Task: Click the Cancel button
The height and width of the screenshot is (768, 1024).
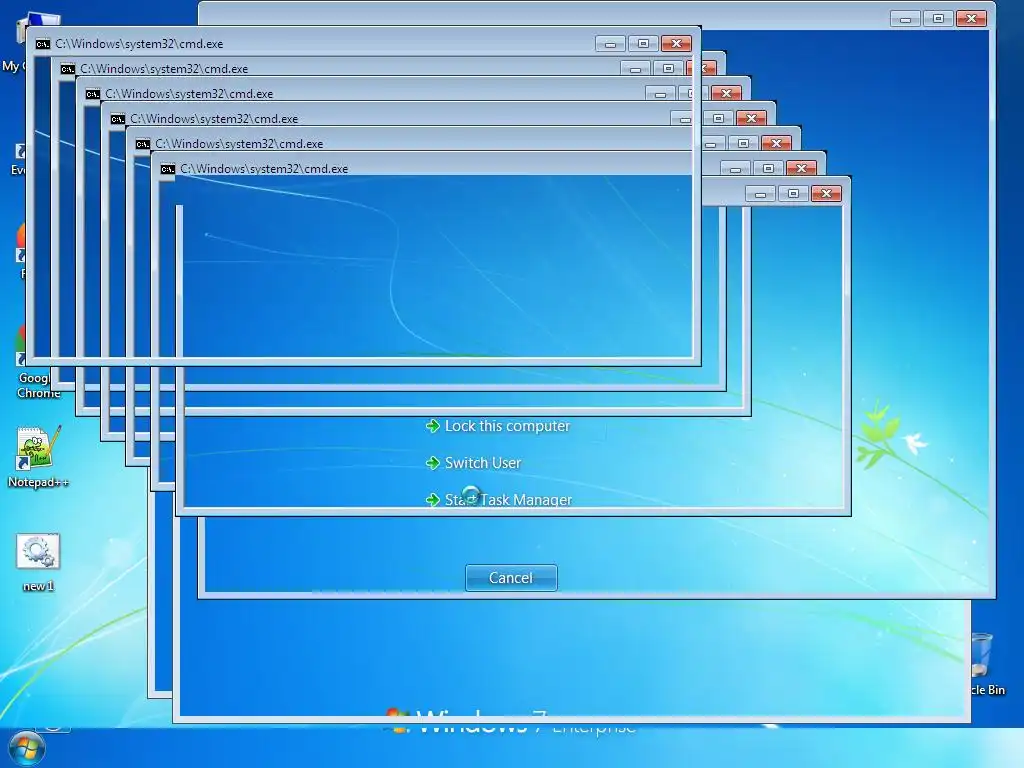Action: pyautogui.click(x=511, y=578)
